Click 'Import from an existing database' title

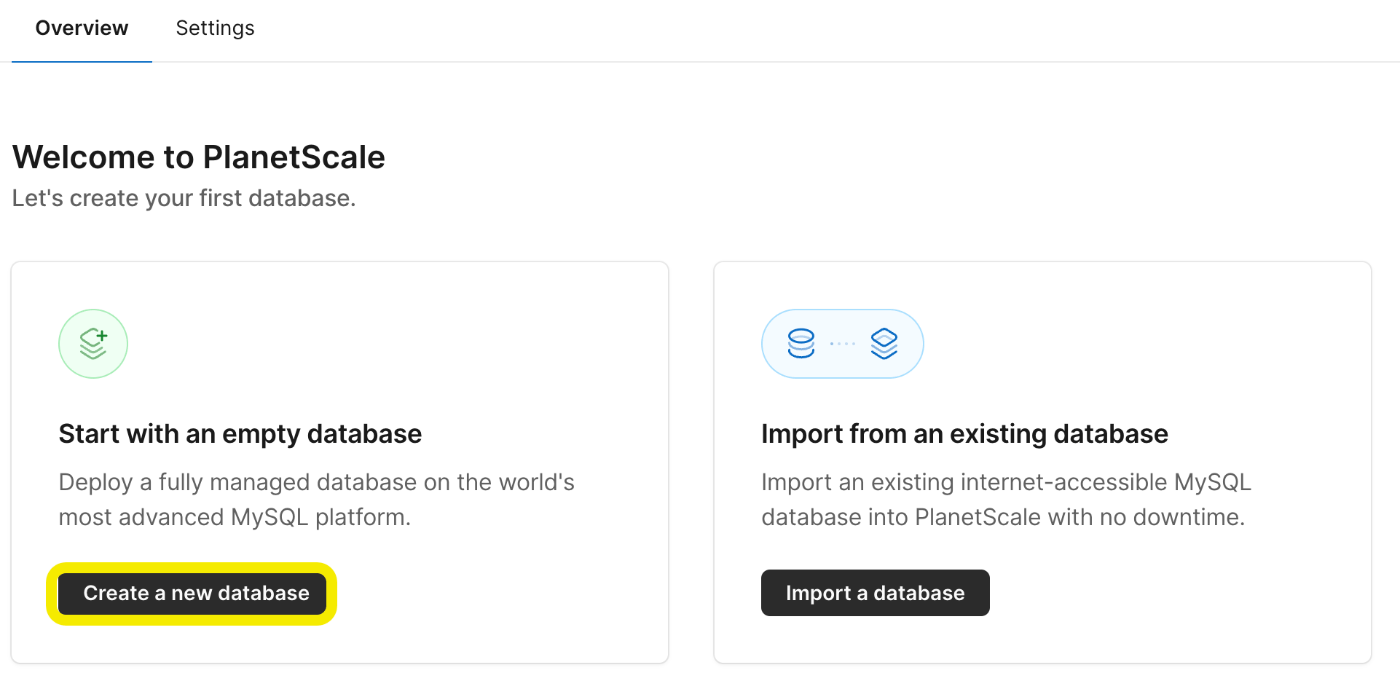pos(965,434)
